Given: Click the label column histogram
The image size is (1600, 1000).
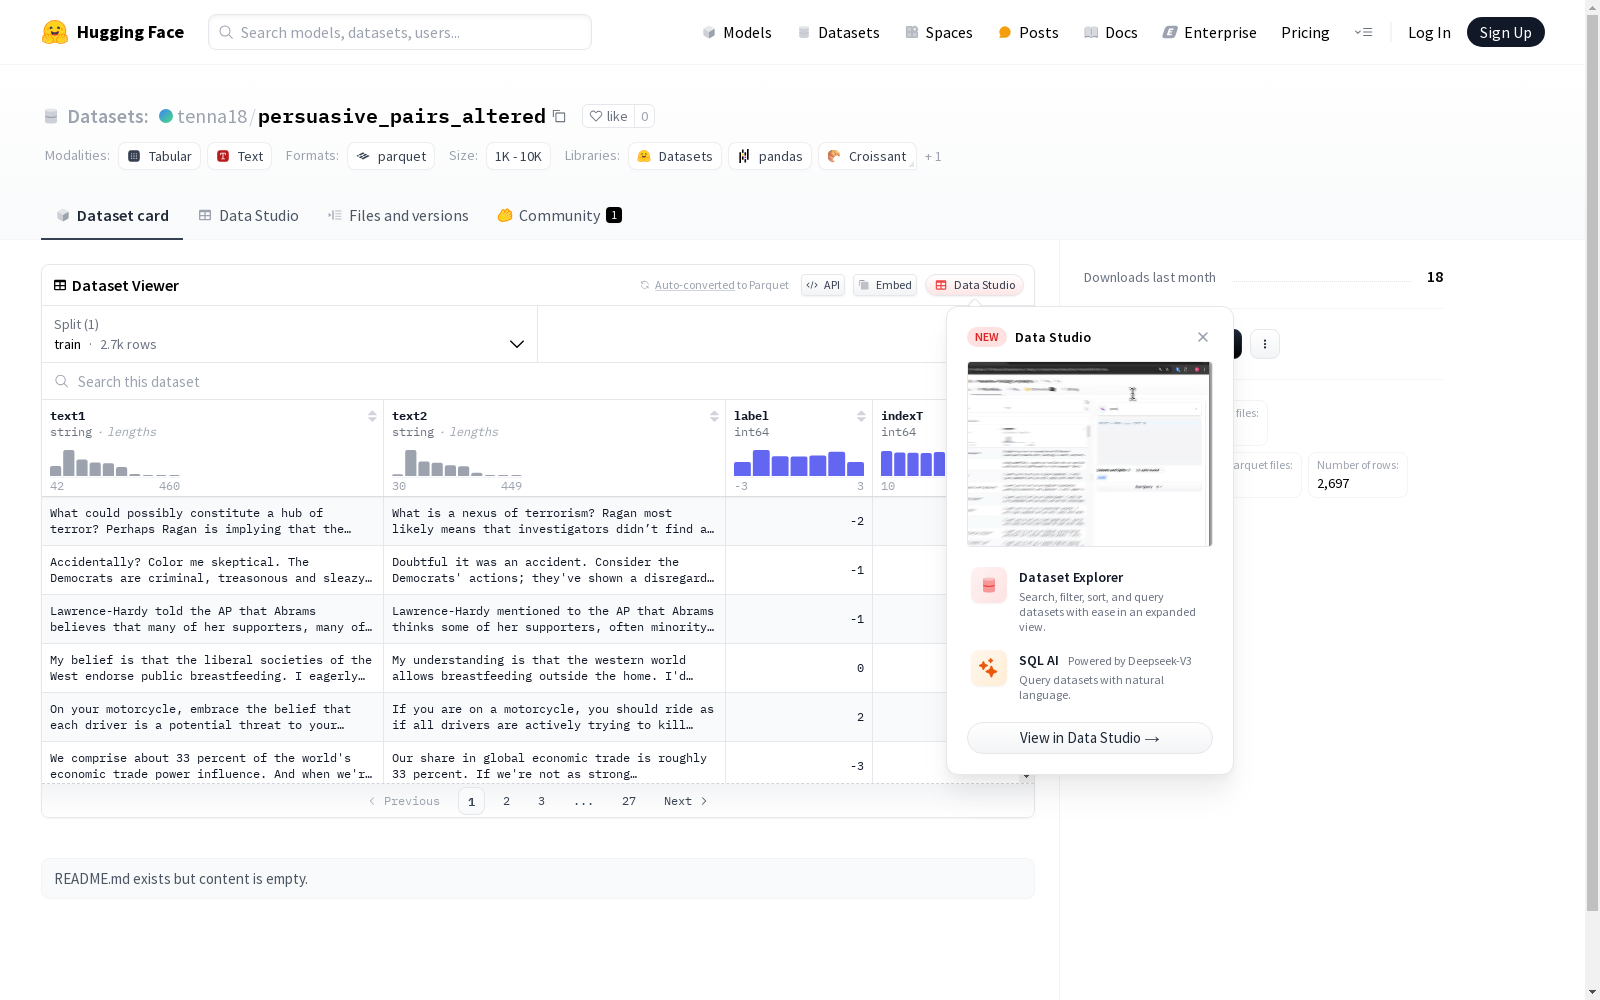Looking at the screenshot, I should click(799, 463).
